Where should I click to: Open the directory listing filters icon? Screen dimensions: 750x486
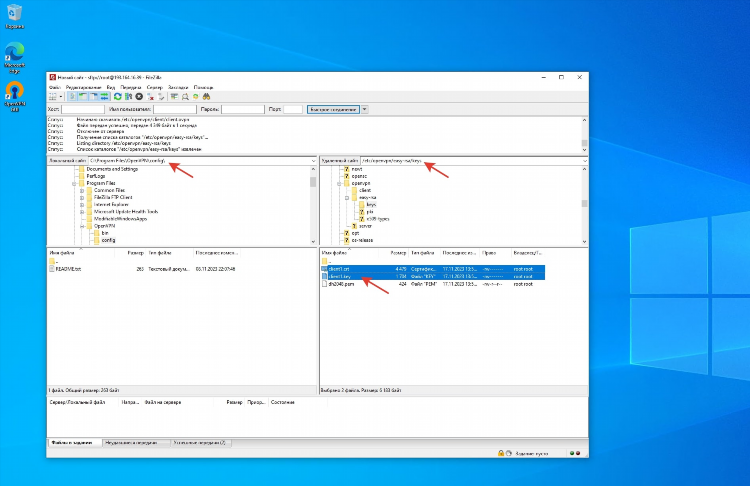click(x=174, y=97)
